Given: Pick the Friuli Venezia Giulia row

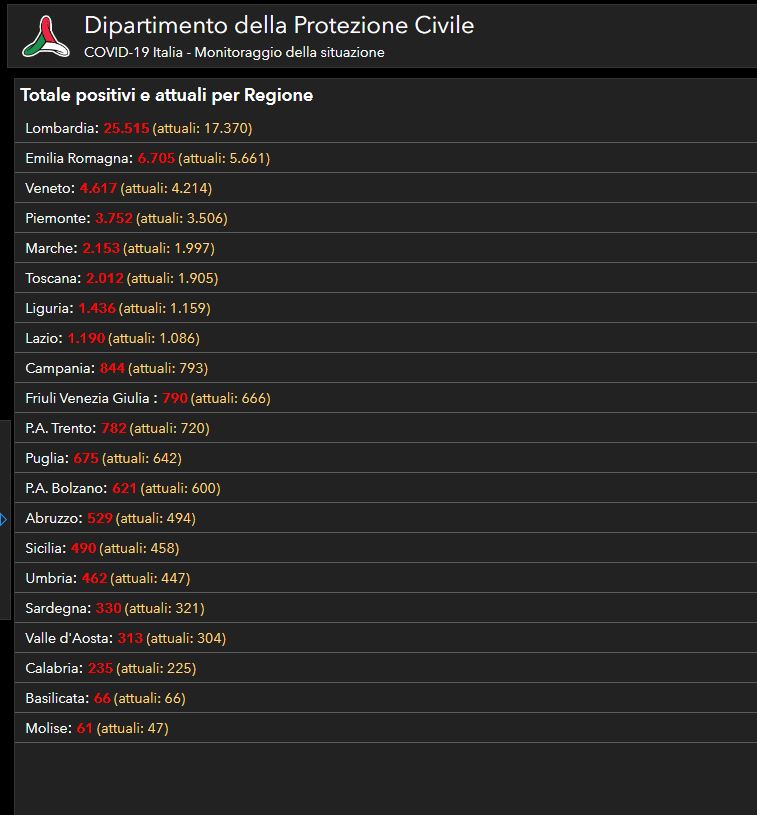Looking at the screenshot, I should pyautogui.click(x=148, y=398).
